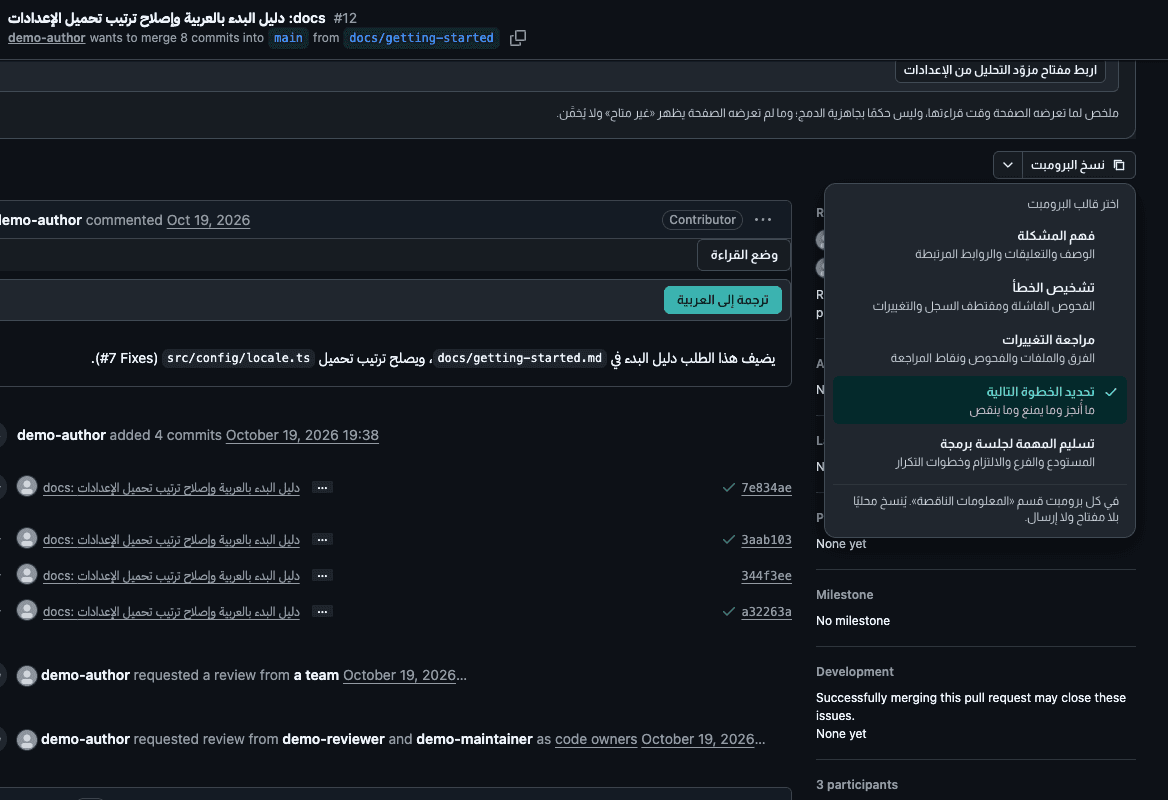This screenshot has height=800, width=1168.
Task: Select the checked تحديد الخطوة التالية template
Action: click(980, 400)
